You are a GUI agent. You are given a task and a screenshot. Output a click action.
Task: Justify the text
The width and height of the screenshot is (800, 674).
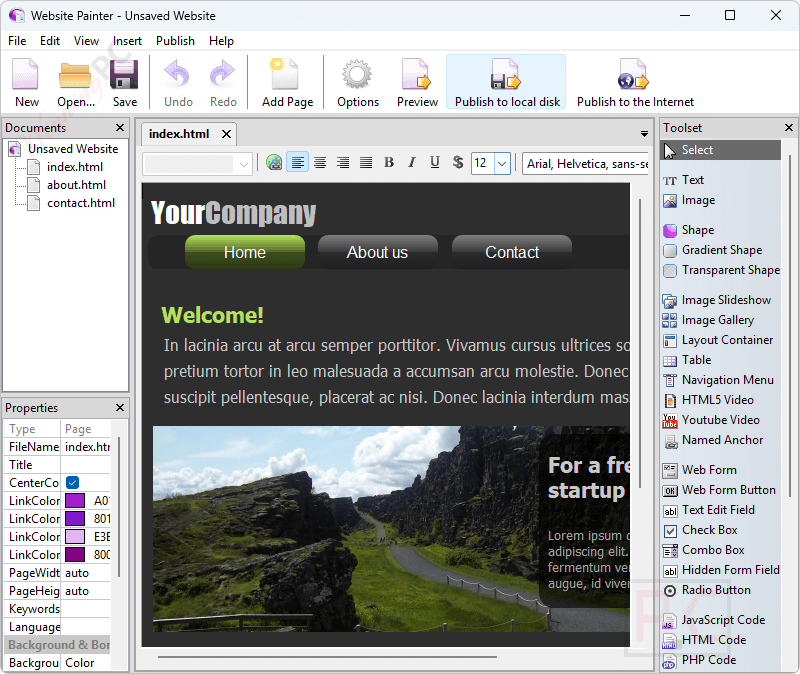[x=366, y=163]
